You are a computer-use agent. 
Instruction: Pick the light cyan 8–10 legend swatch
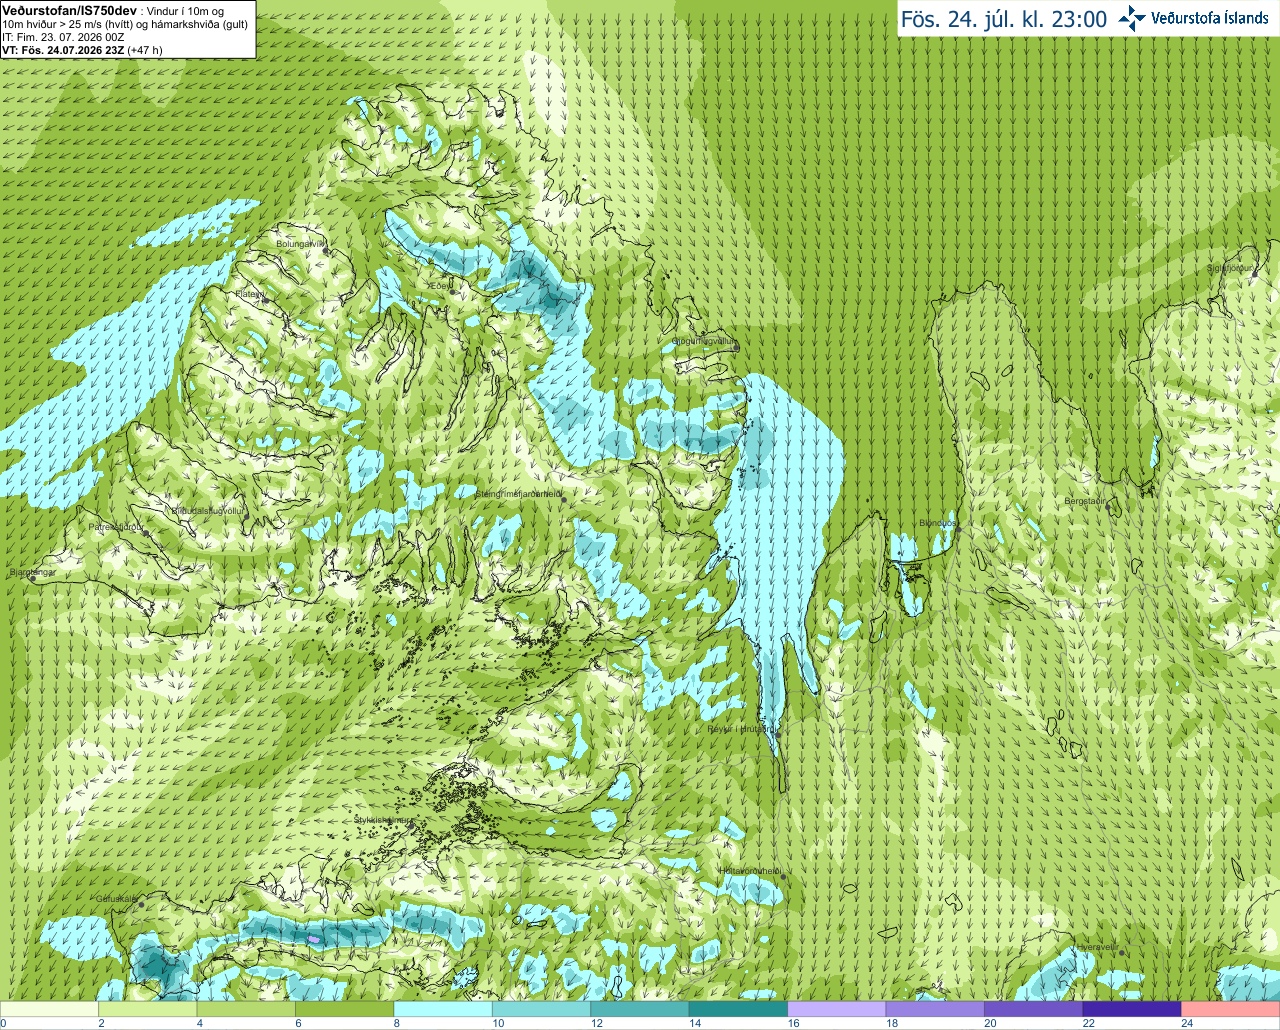(443, 1009)
